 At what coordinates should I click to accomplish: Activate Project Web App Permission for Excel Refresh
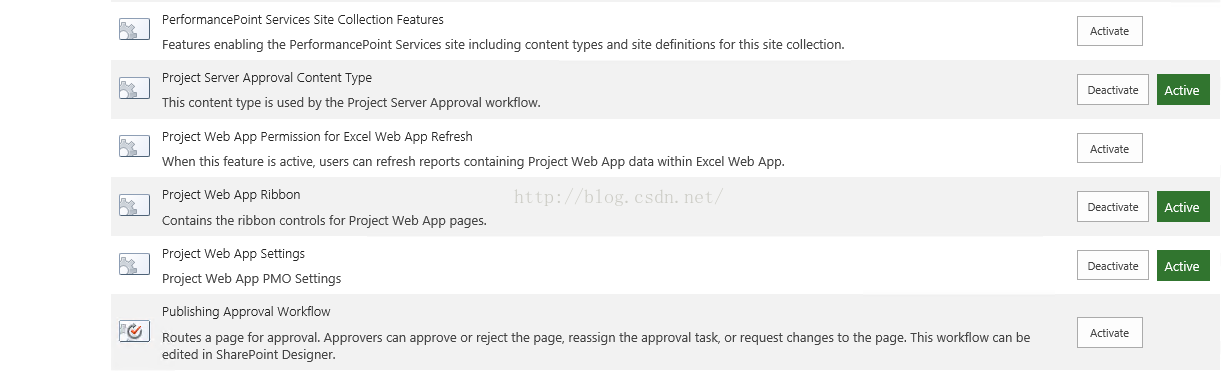click(1109, 148)
